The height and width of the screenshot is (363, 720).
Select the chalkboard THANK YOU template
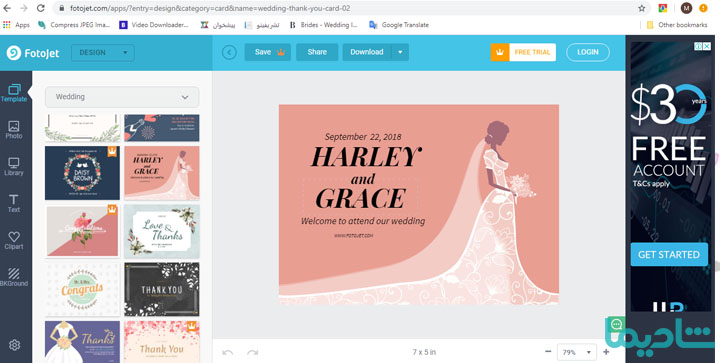162,289
